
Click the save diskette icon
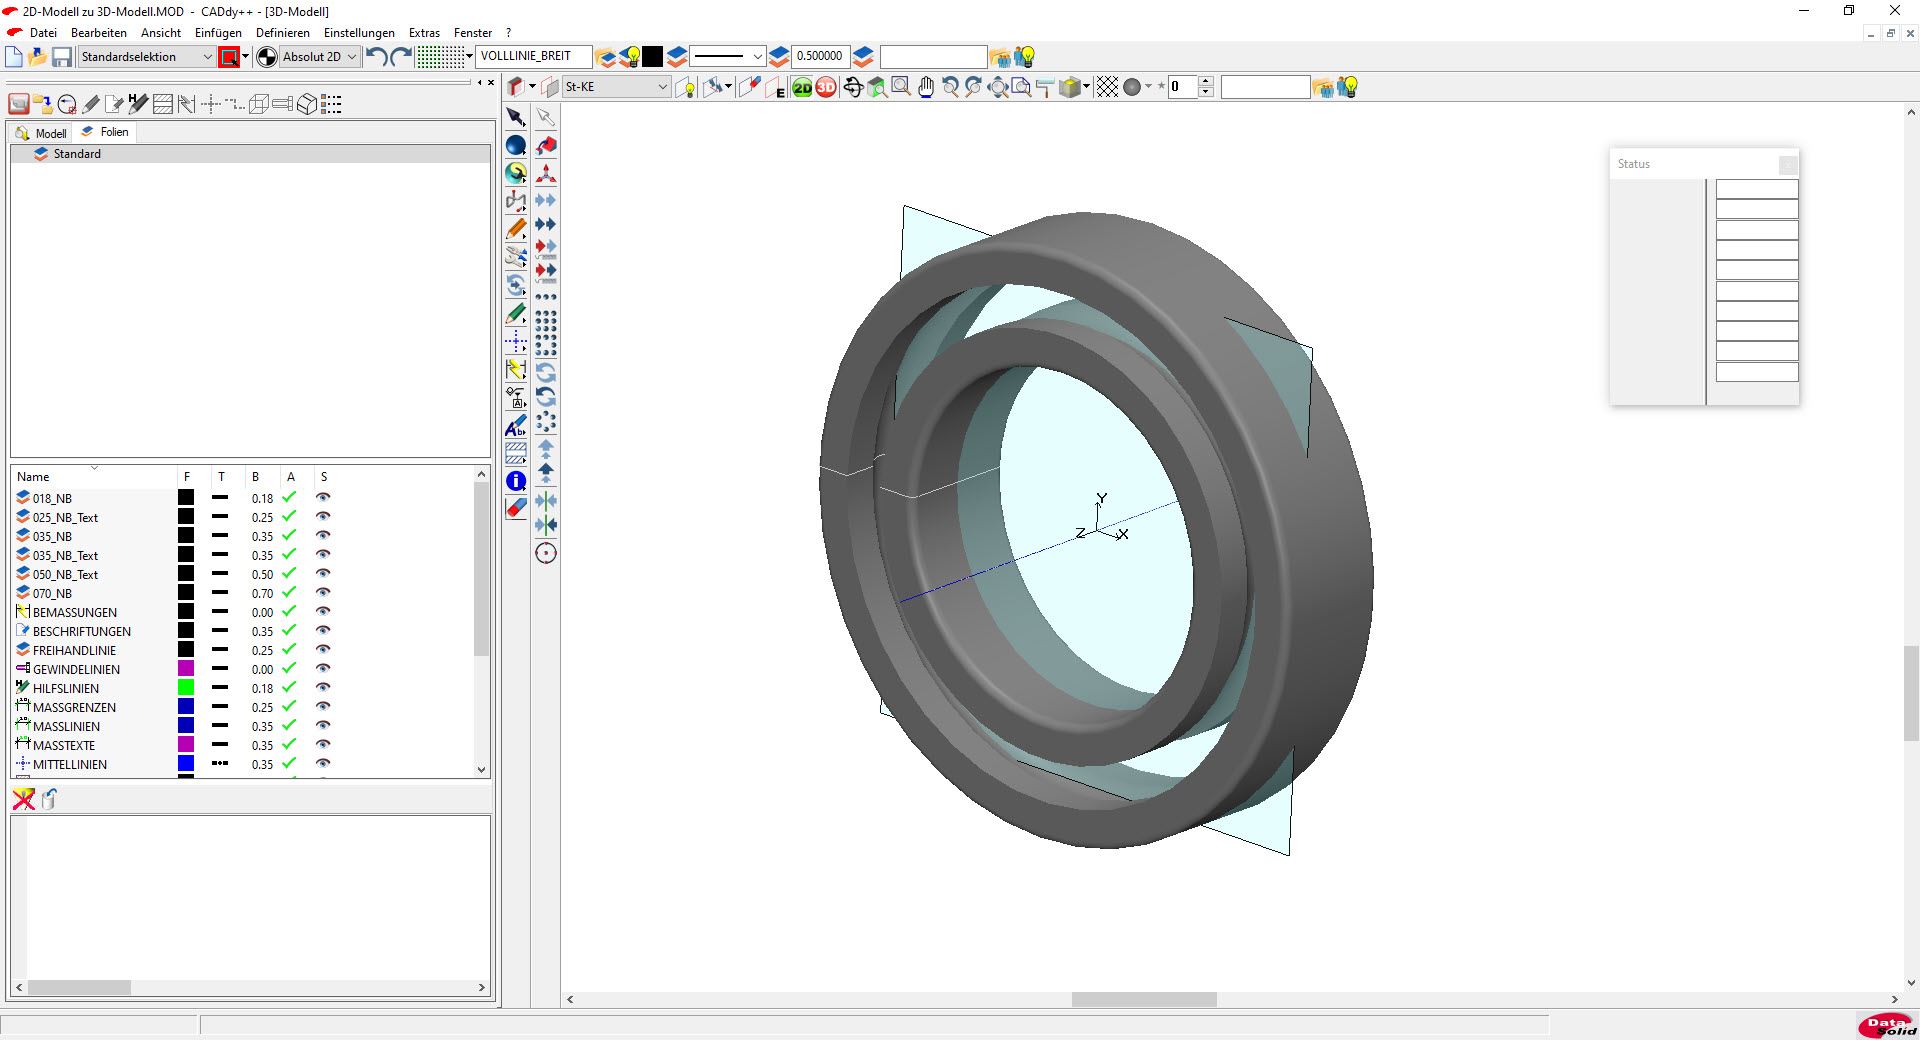pos(62,57)
